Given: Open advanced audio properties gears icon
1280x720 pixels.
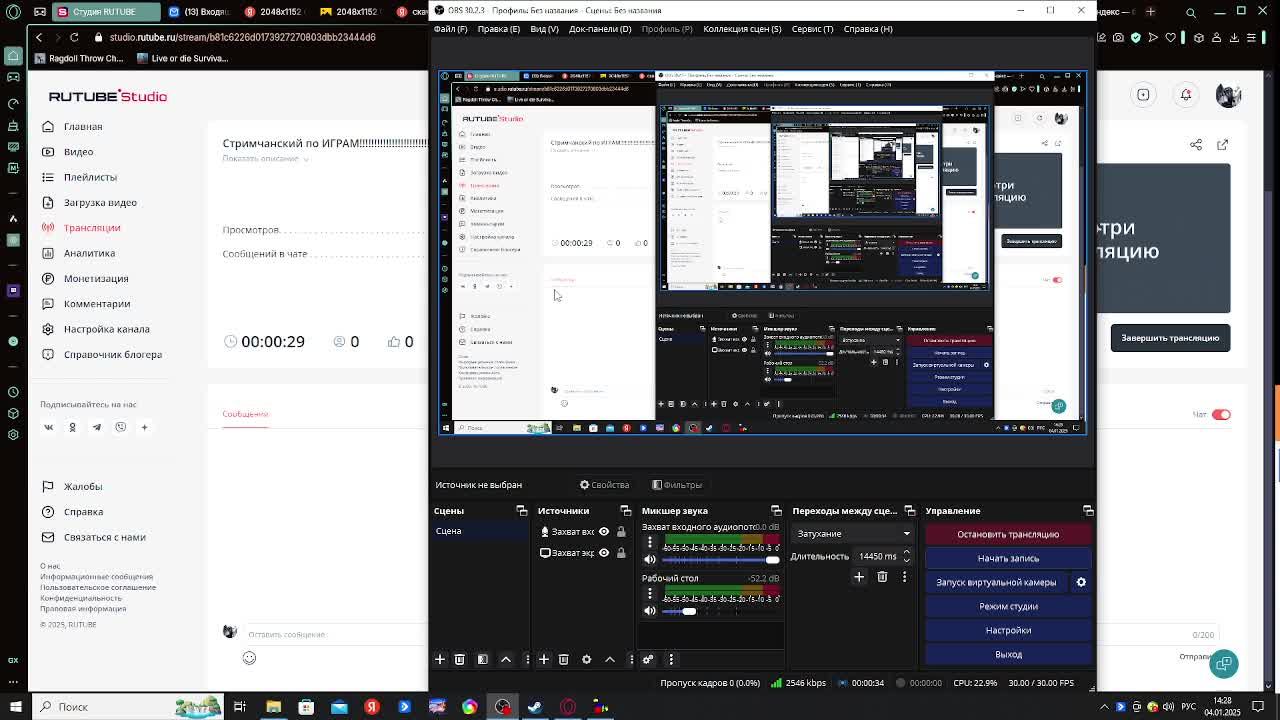Looking at the screenshot, I should click(648, 659).
